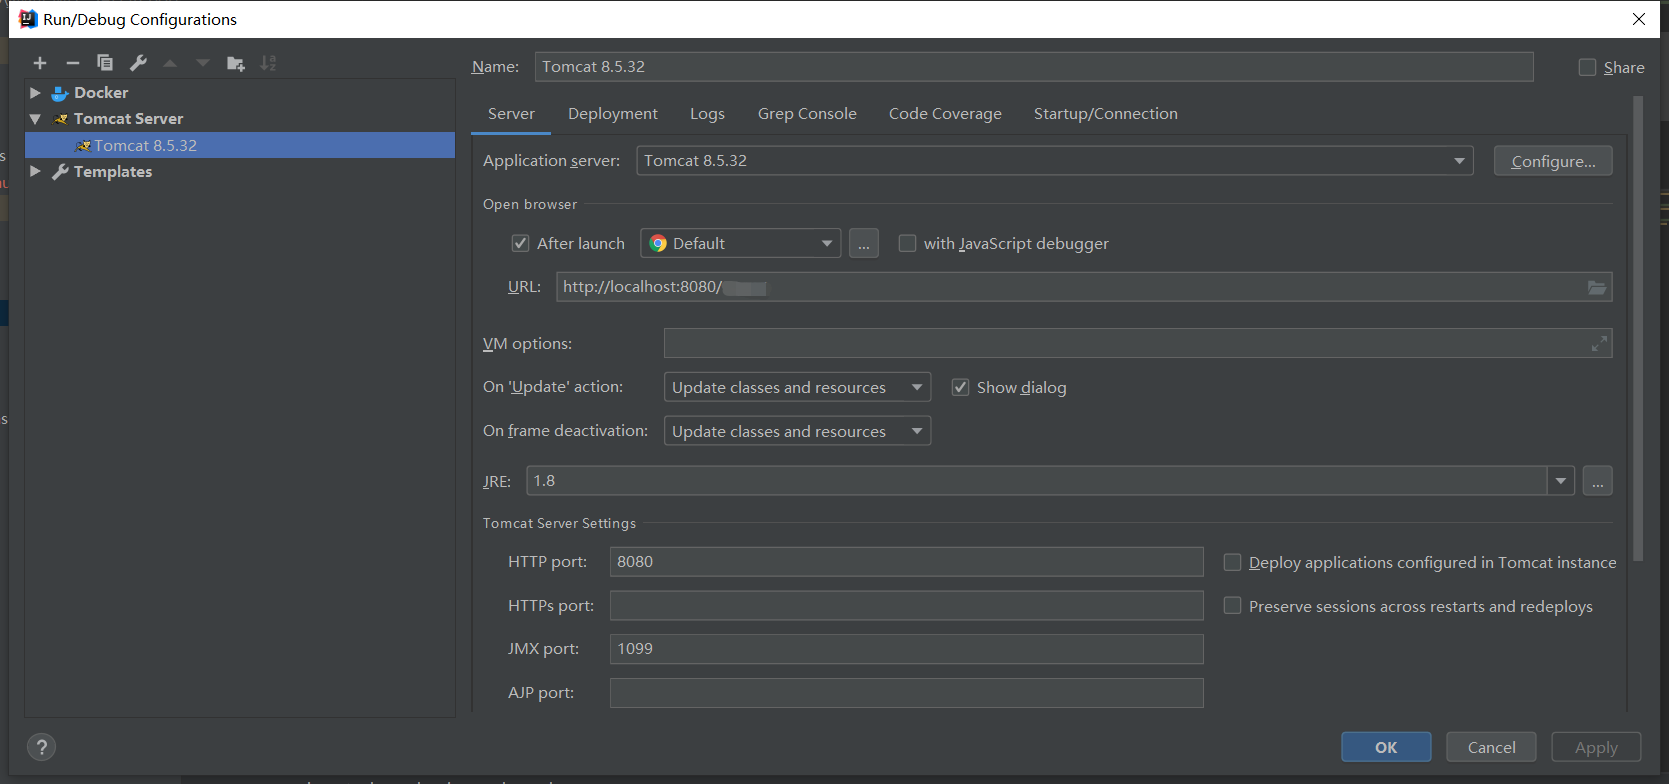
Task: Click the Cancel button
Action: [1491, 747]
